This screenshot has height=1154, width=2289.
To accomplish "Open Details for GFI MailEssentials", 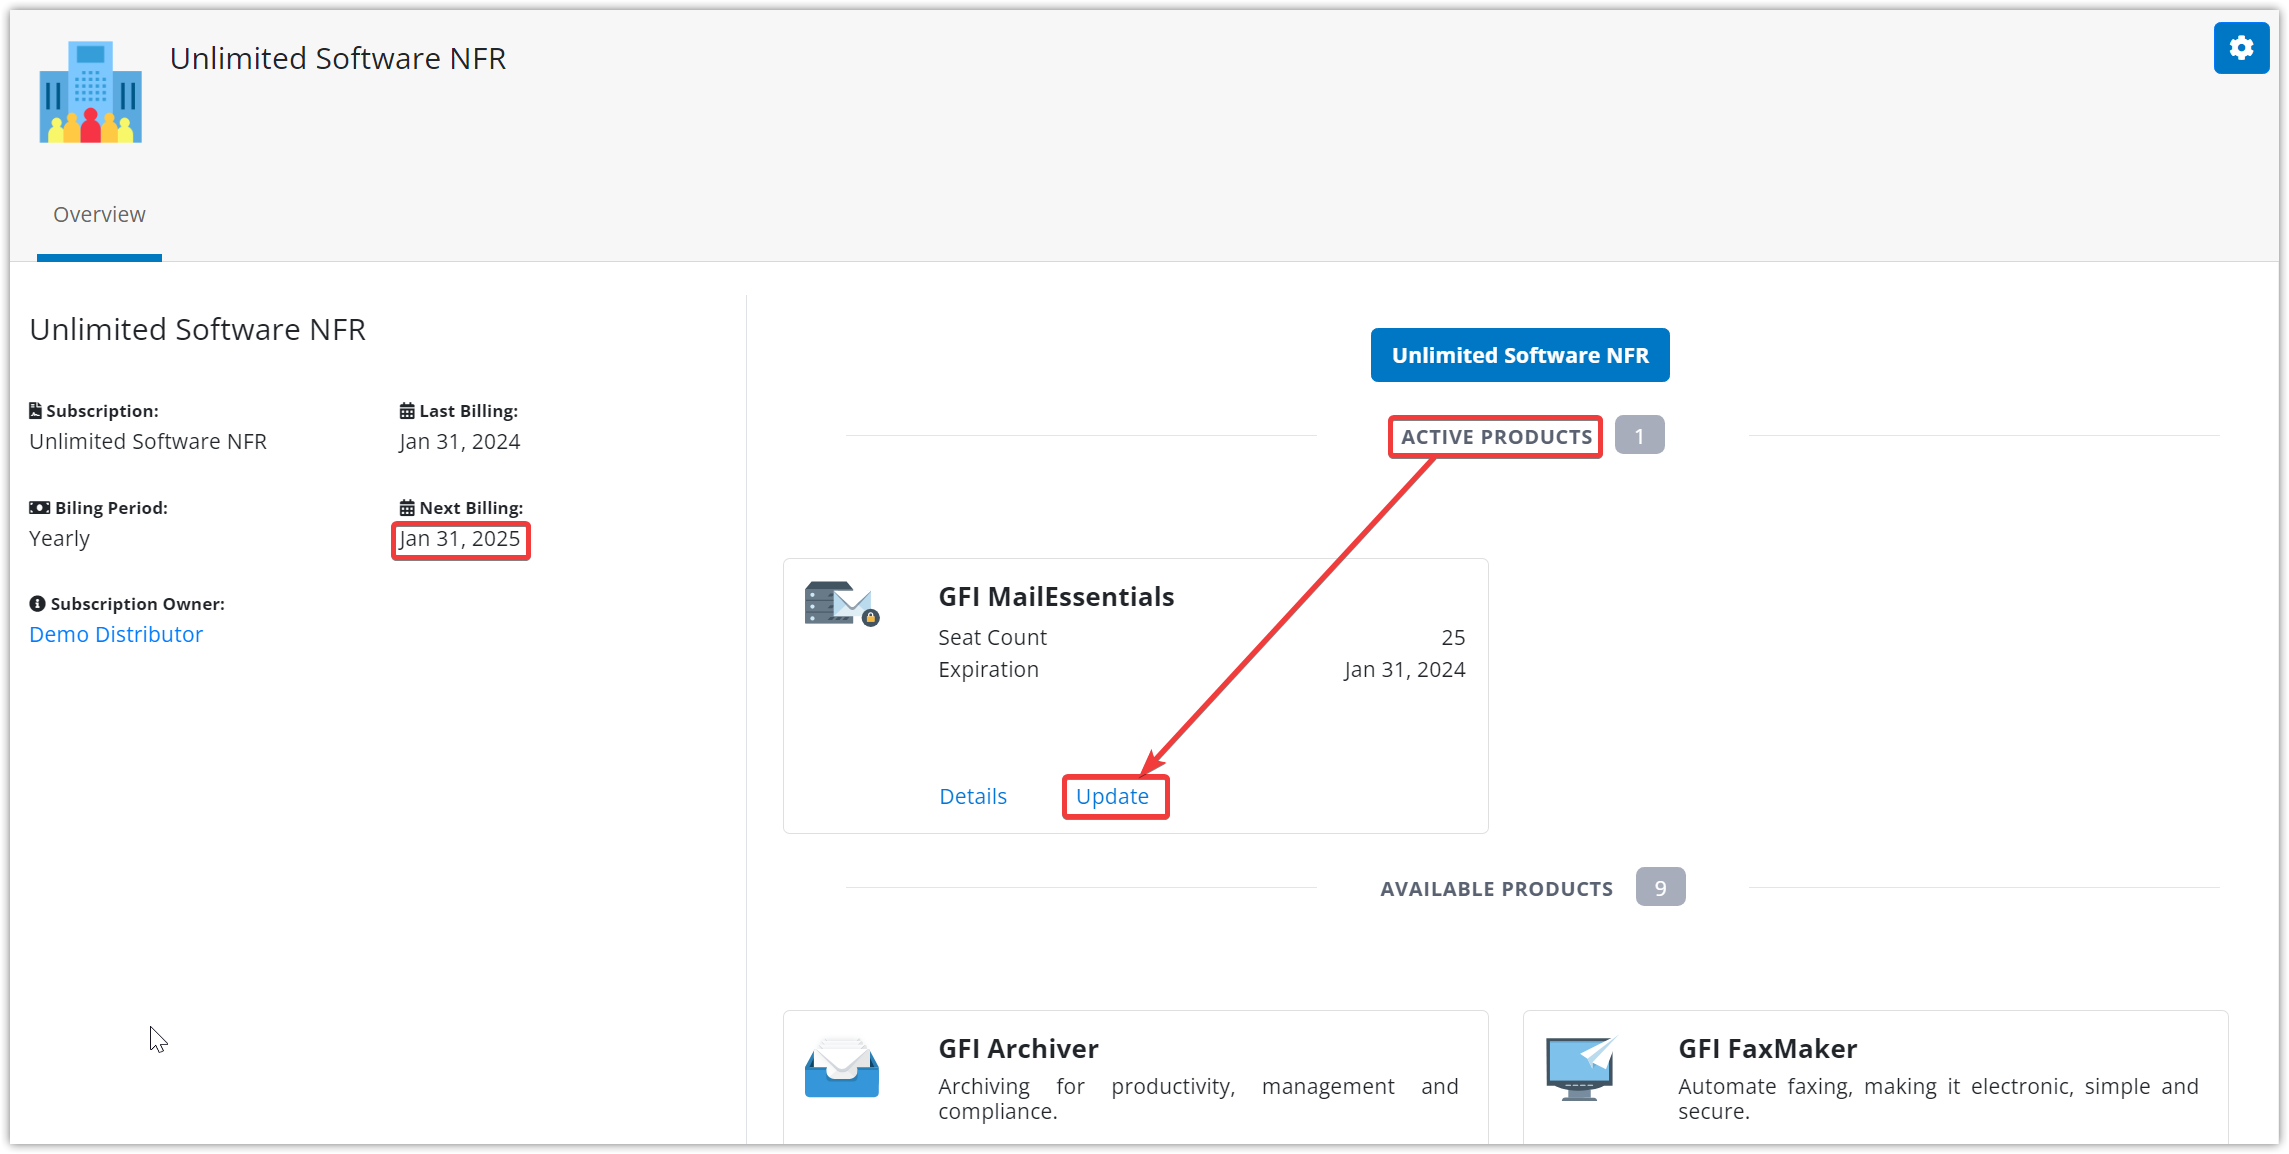I will pos(973,796).
